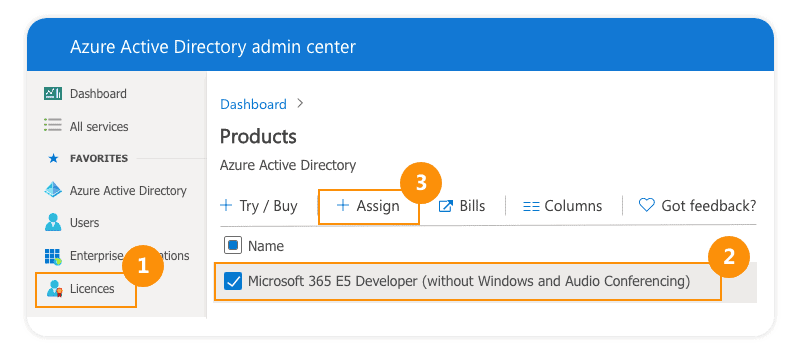Click the Azure Active Directory admin center title
800x362 pixels.
(x=213, y=47)
